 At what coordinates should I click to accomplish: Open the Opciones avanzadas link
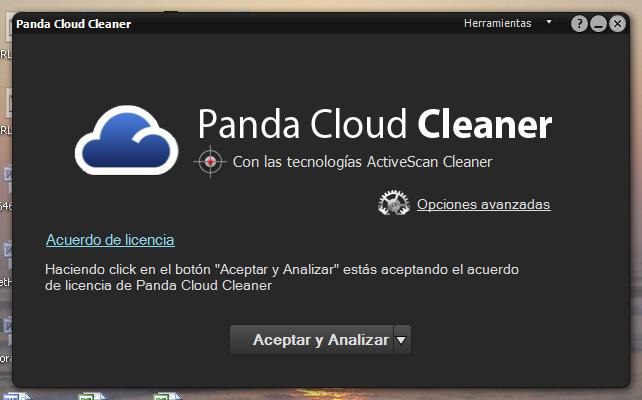(484, 204)
